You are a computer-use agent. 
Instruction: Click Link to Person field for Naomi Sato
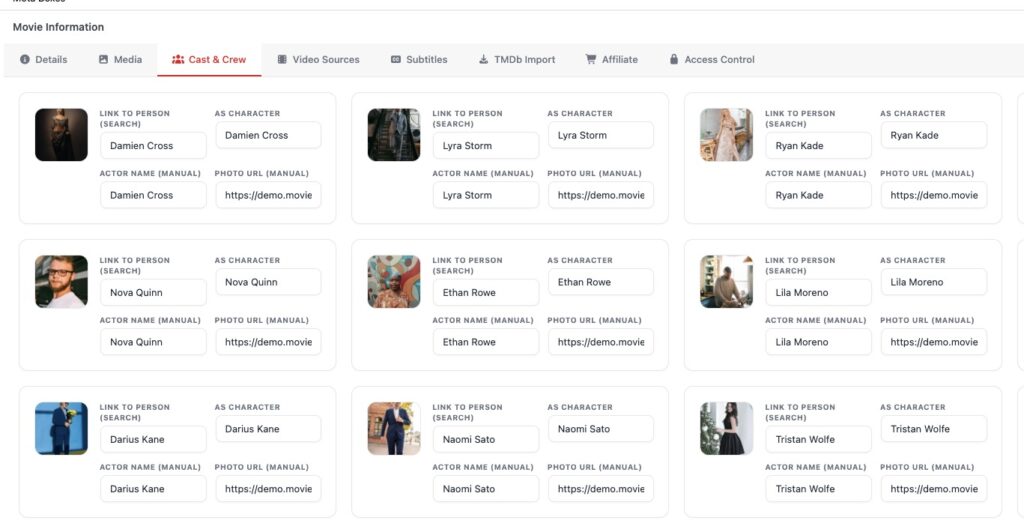coord(485,440)
